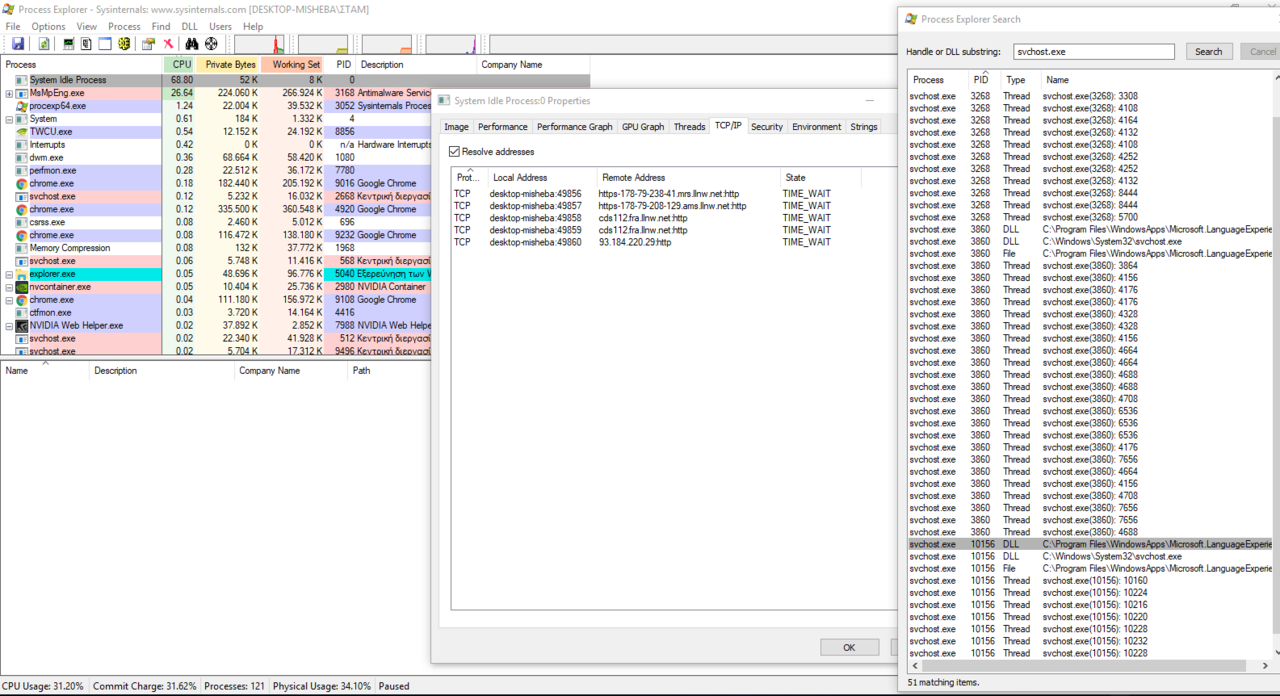Image resolution: width=1280 pixels, height=696 pixels.
Task: Select connection to 93.184.220.29:http
Action: (654, 242)
